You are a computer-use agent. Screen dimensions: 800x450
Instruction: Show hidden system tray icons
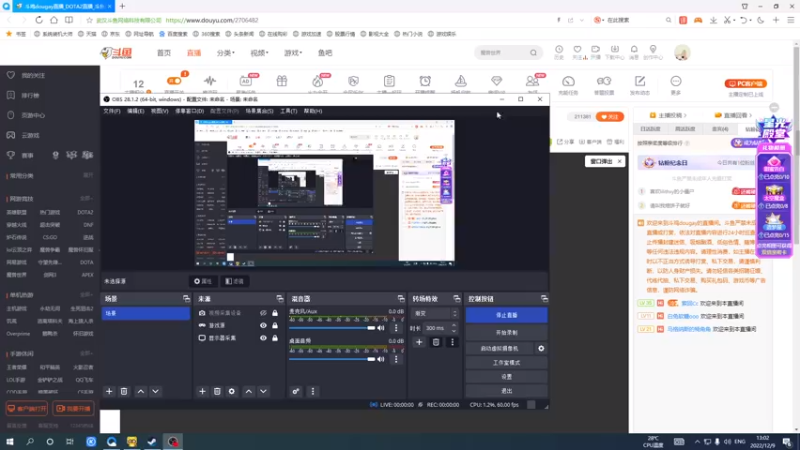tap(697, 442)
